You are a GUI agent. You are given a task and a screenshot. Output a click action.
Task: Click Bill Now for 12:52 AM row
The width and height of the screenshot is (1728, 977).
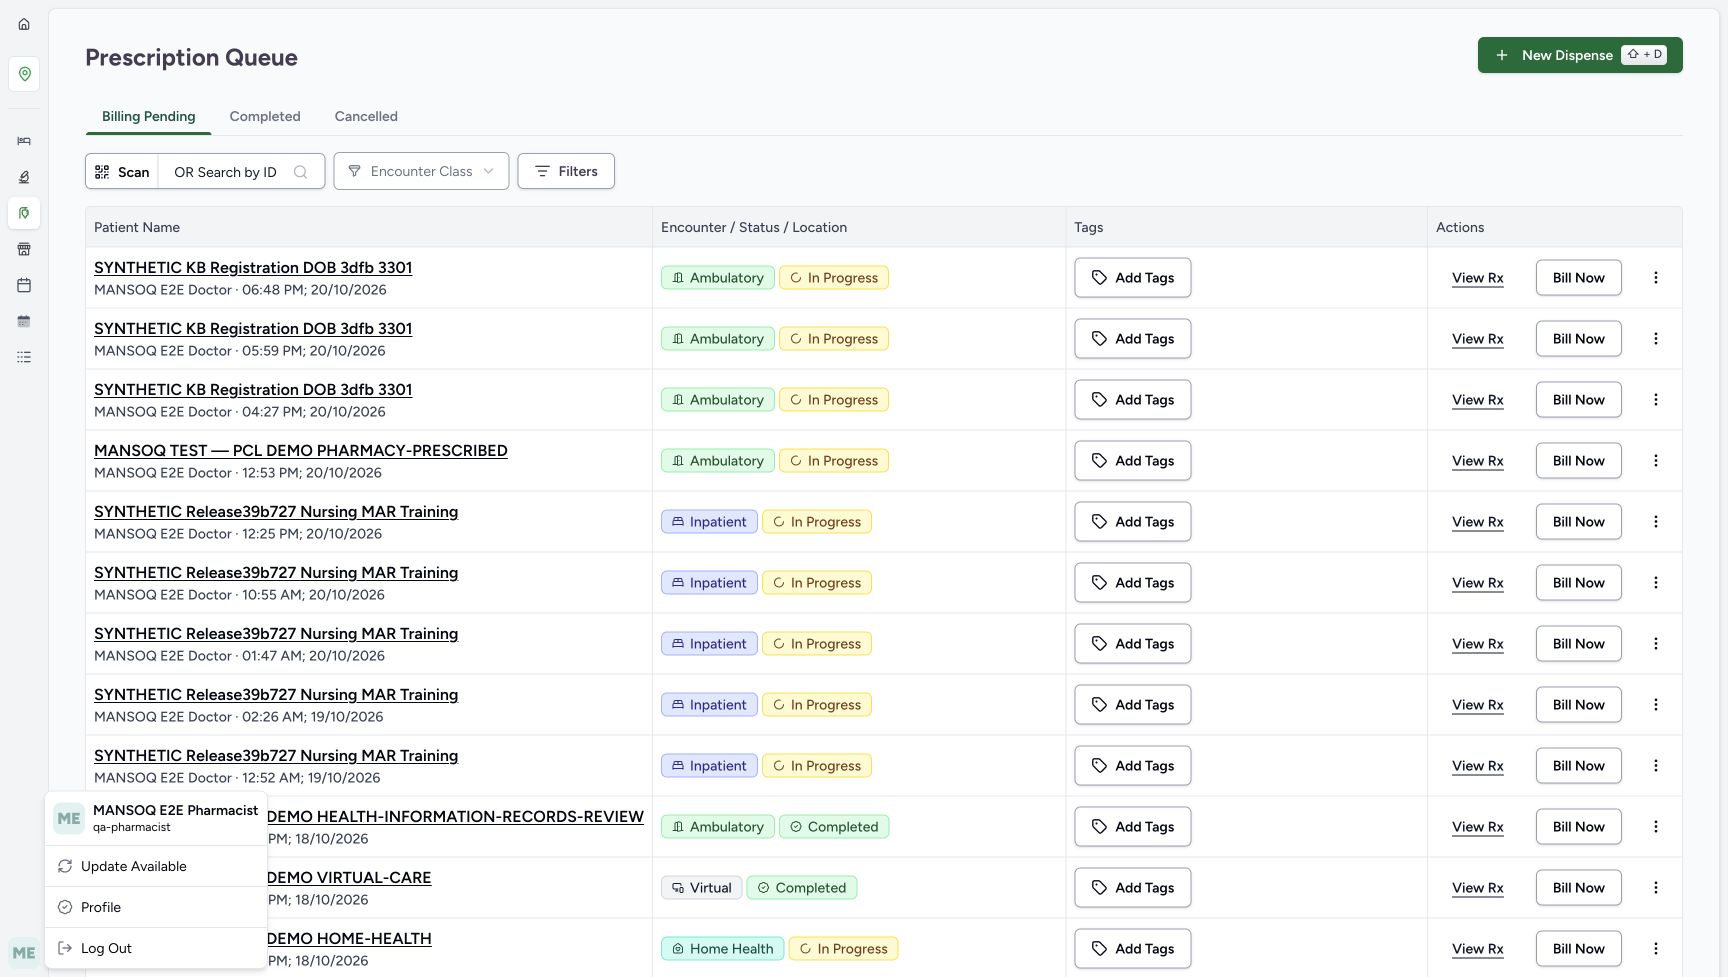(1578, 766)
